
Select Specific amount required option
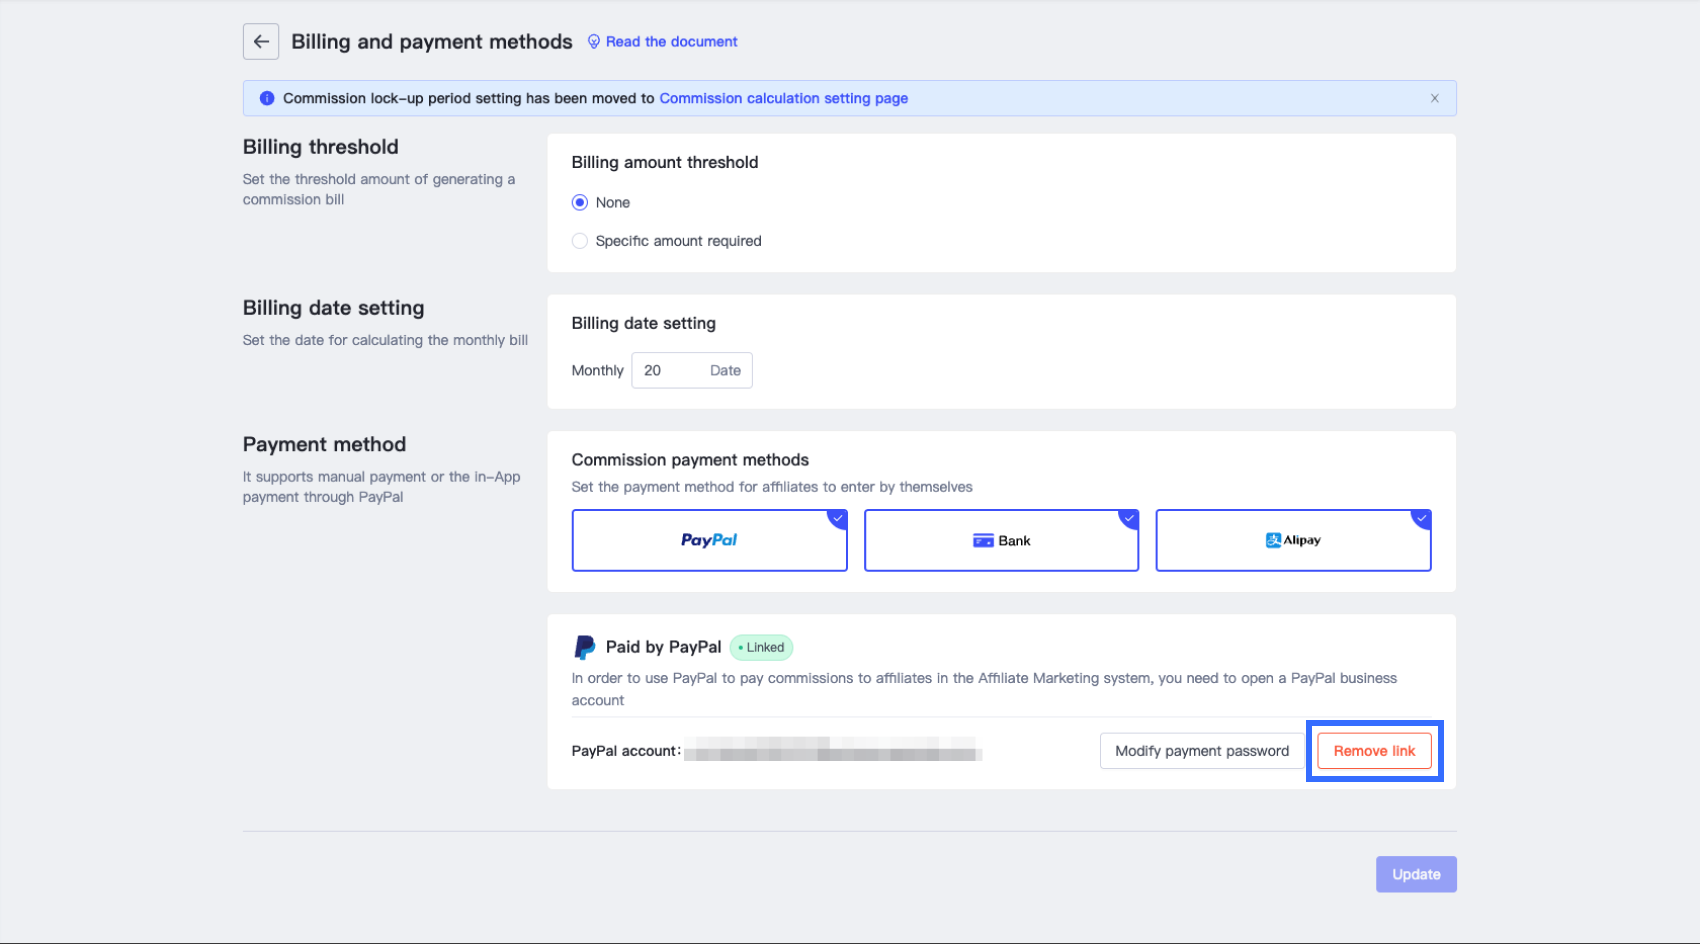tap(580, 241)
